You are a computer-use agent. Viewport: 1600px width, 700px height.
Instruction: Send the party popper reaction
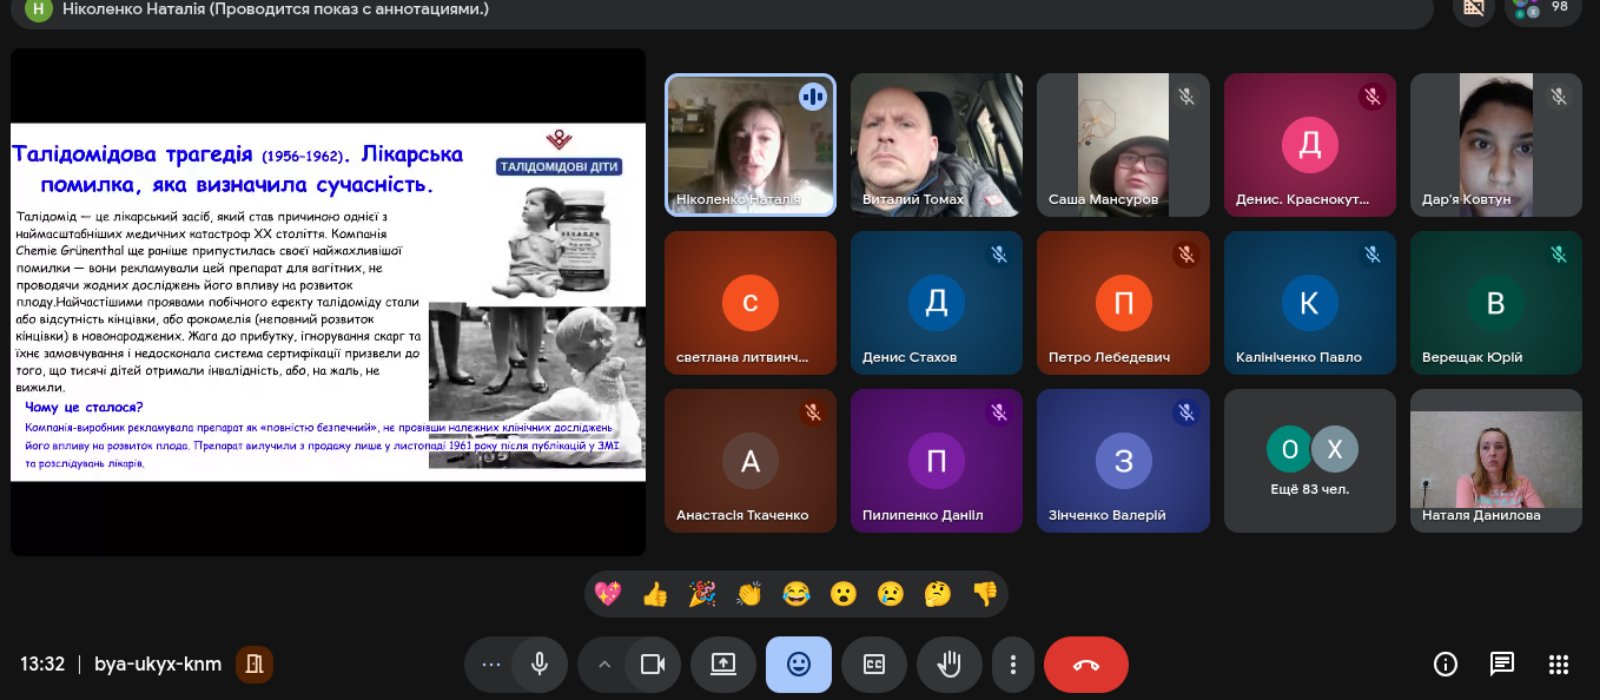(702, 595)
